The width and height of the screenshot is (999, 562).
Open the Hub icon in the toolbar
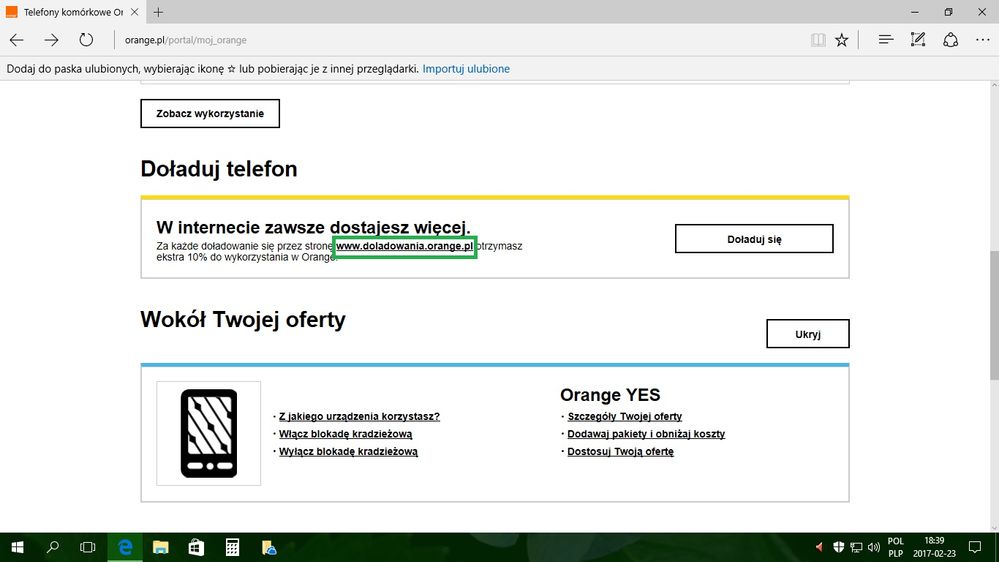pyautogui.click(x=886, y=40)
